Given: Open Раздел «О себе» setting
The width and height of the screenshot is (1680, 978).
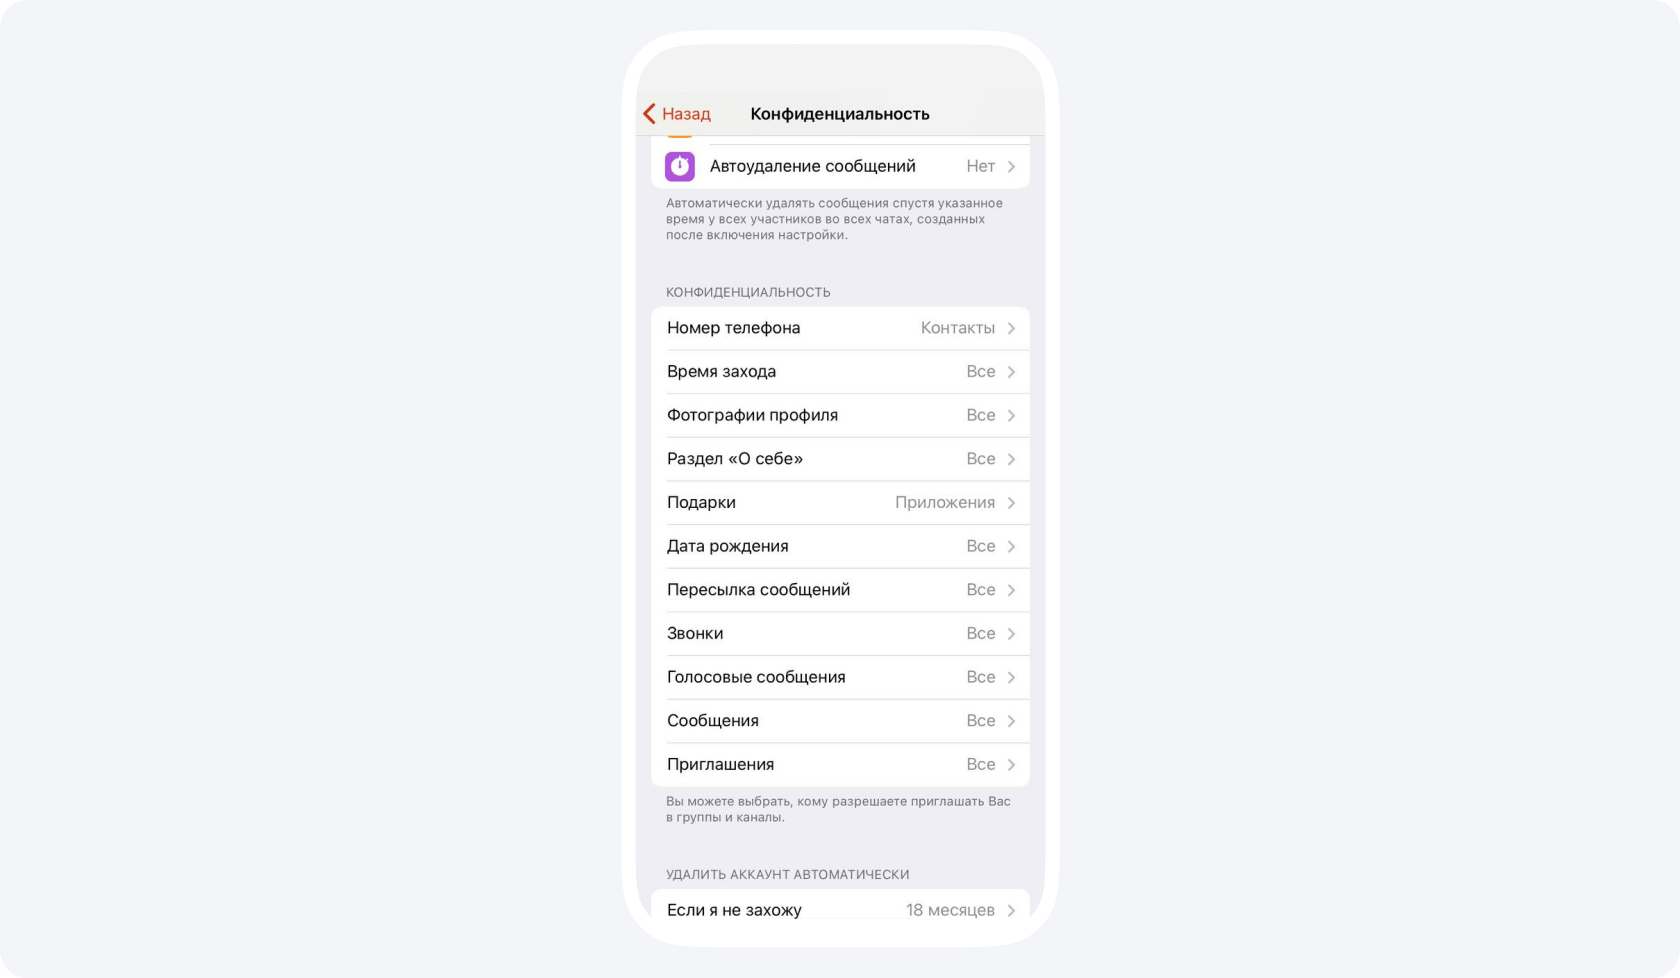Looking at the screenshot, I should (x=840, y=459).
